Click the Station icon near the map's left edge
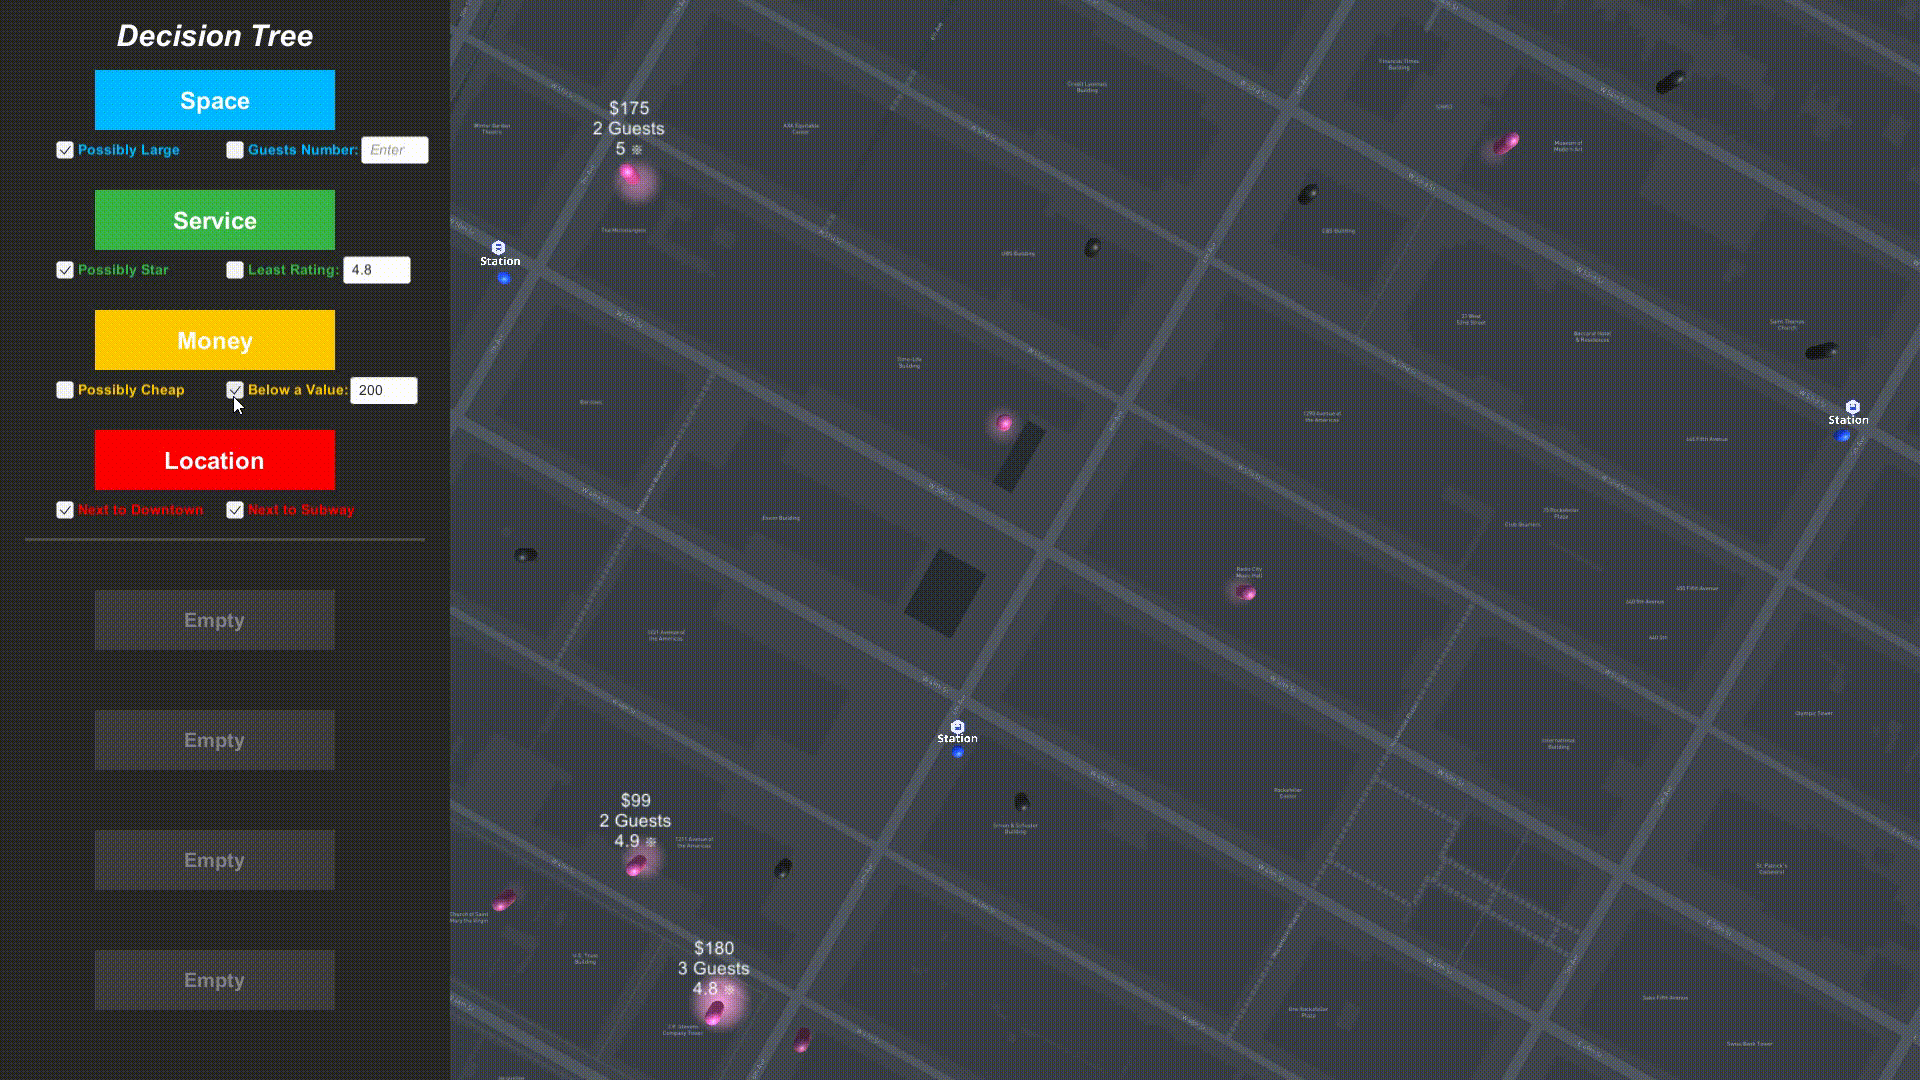1920x1080 pixels. [x=499, y=248]
